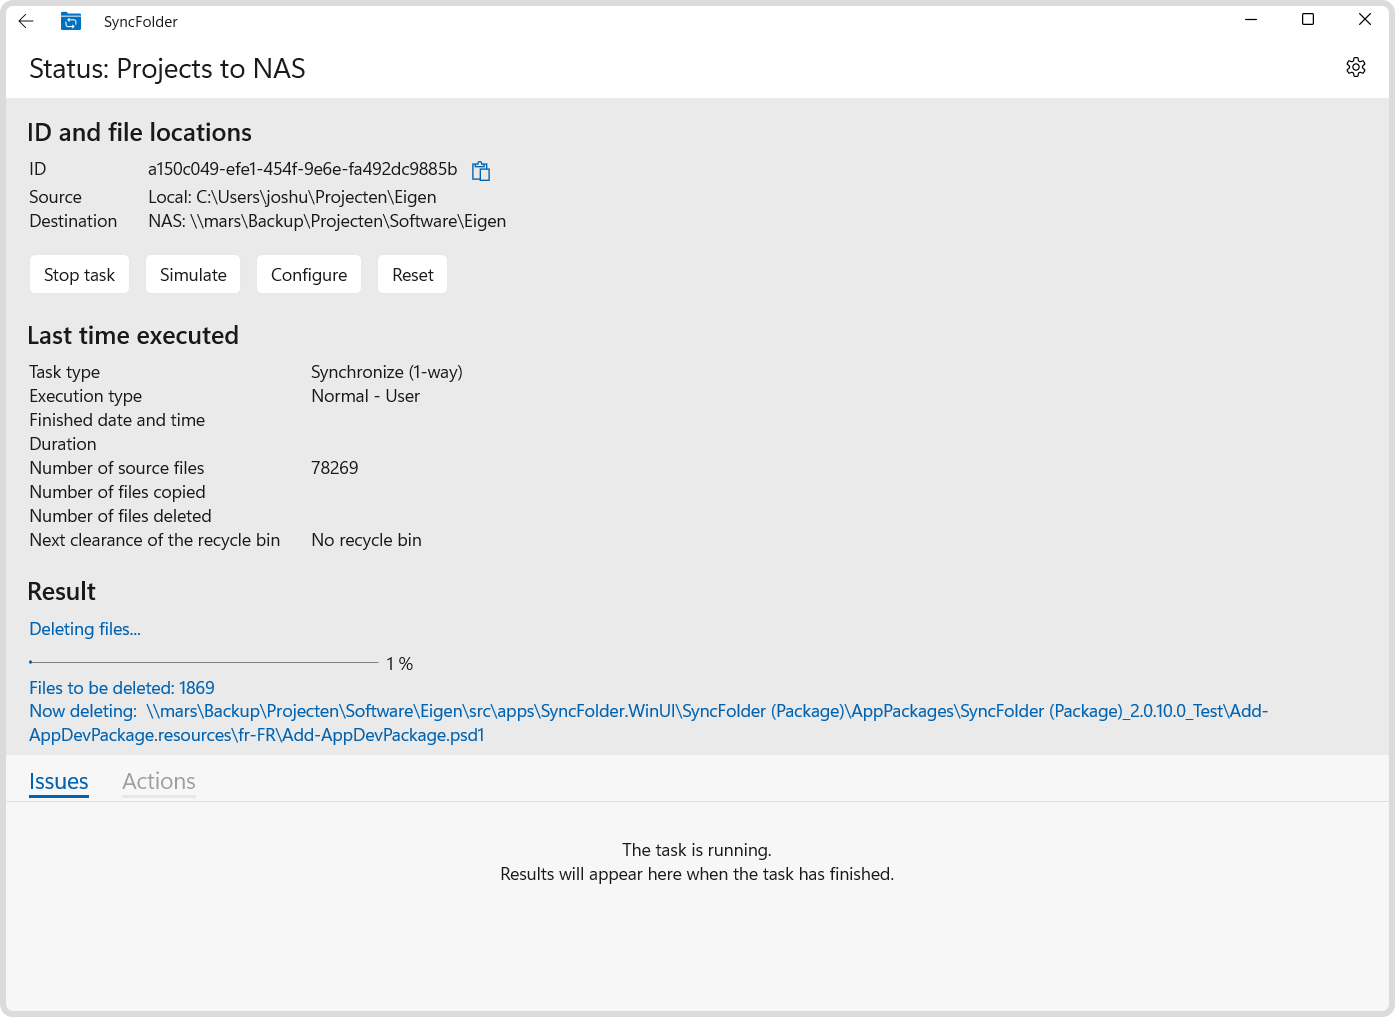The image size is (1395, 1017).
Task: Click the source files count 78269
Action: coord(335,468)
